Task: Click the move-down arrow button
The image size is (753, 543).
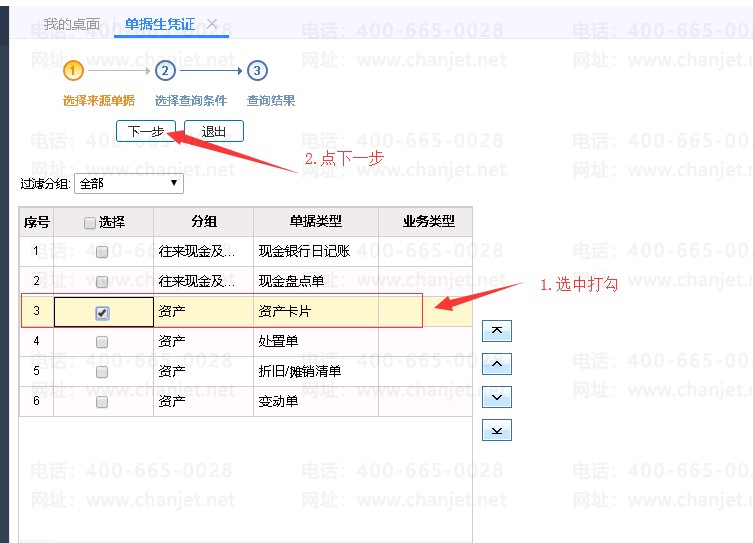Action: 497,397
